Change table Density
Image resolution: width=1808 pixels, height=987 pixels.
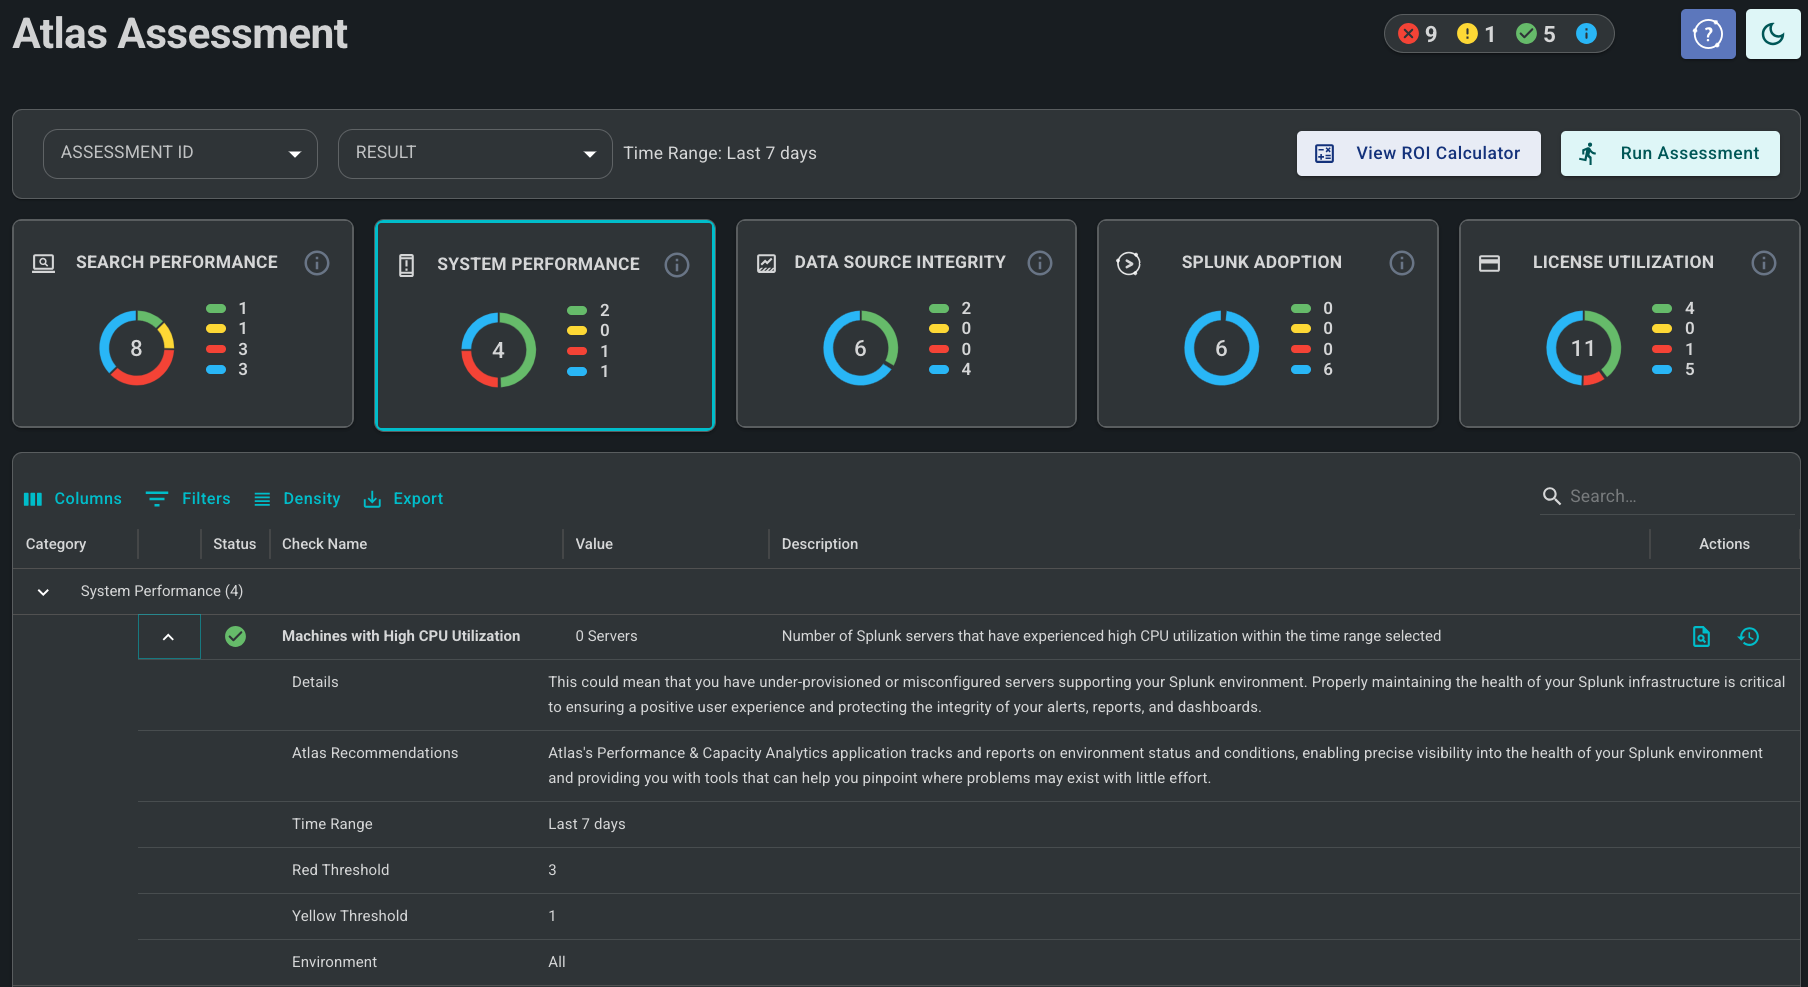click(297, 498)
